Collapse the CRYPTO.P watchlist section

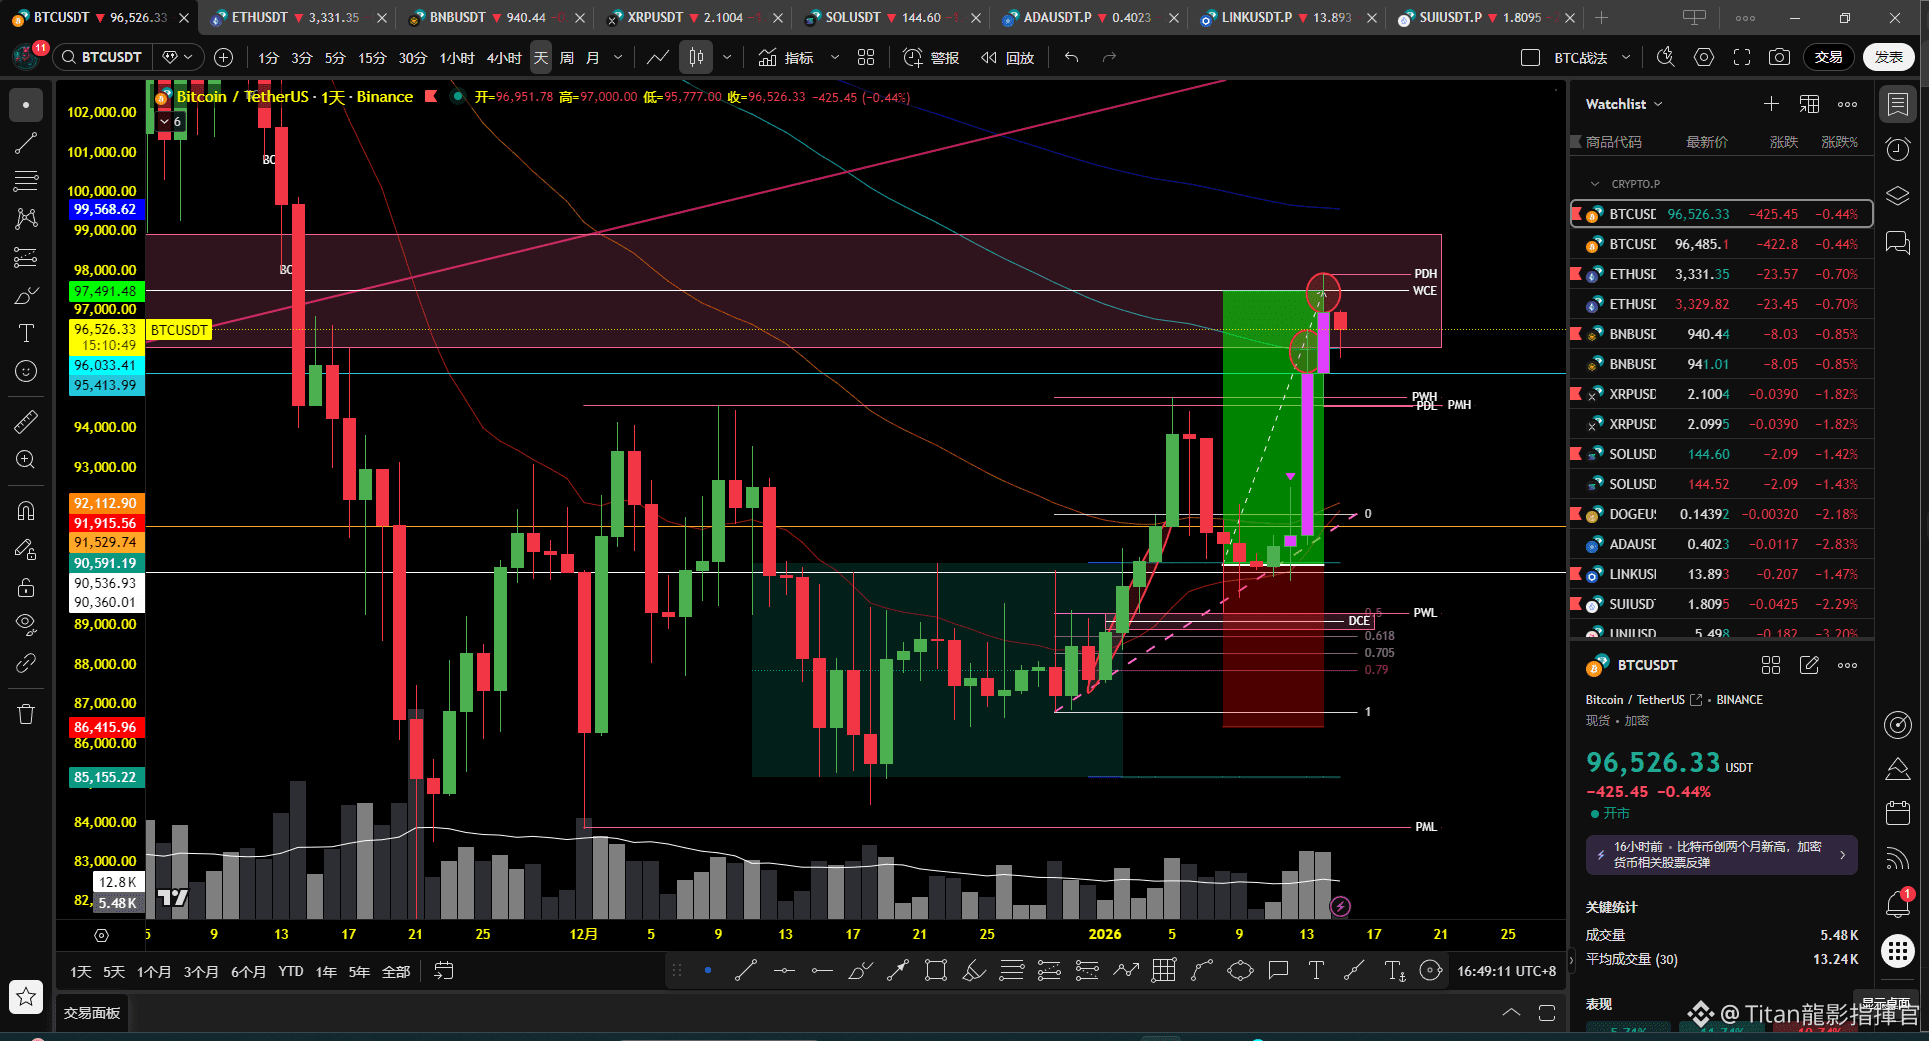1595,184
